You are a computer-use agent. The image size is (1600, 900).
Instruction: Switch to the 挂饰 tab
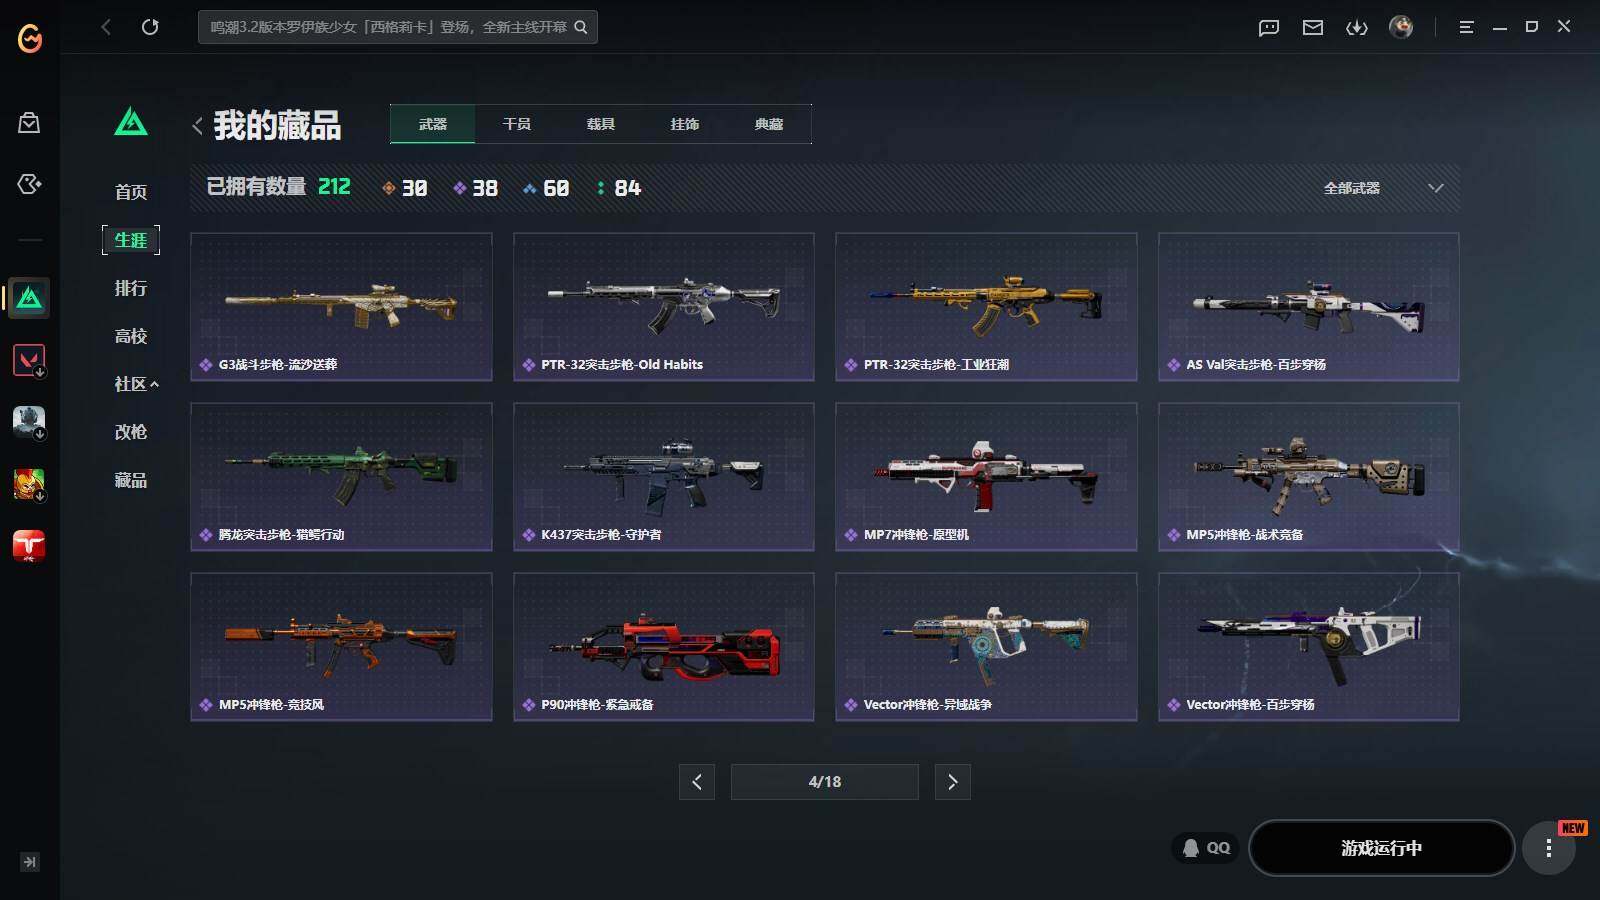point(685,124)
